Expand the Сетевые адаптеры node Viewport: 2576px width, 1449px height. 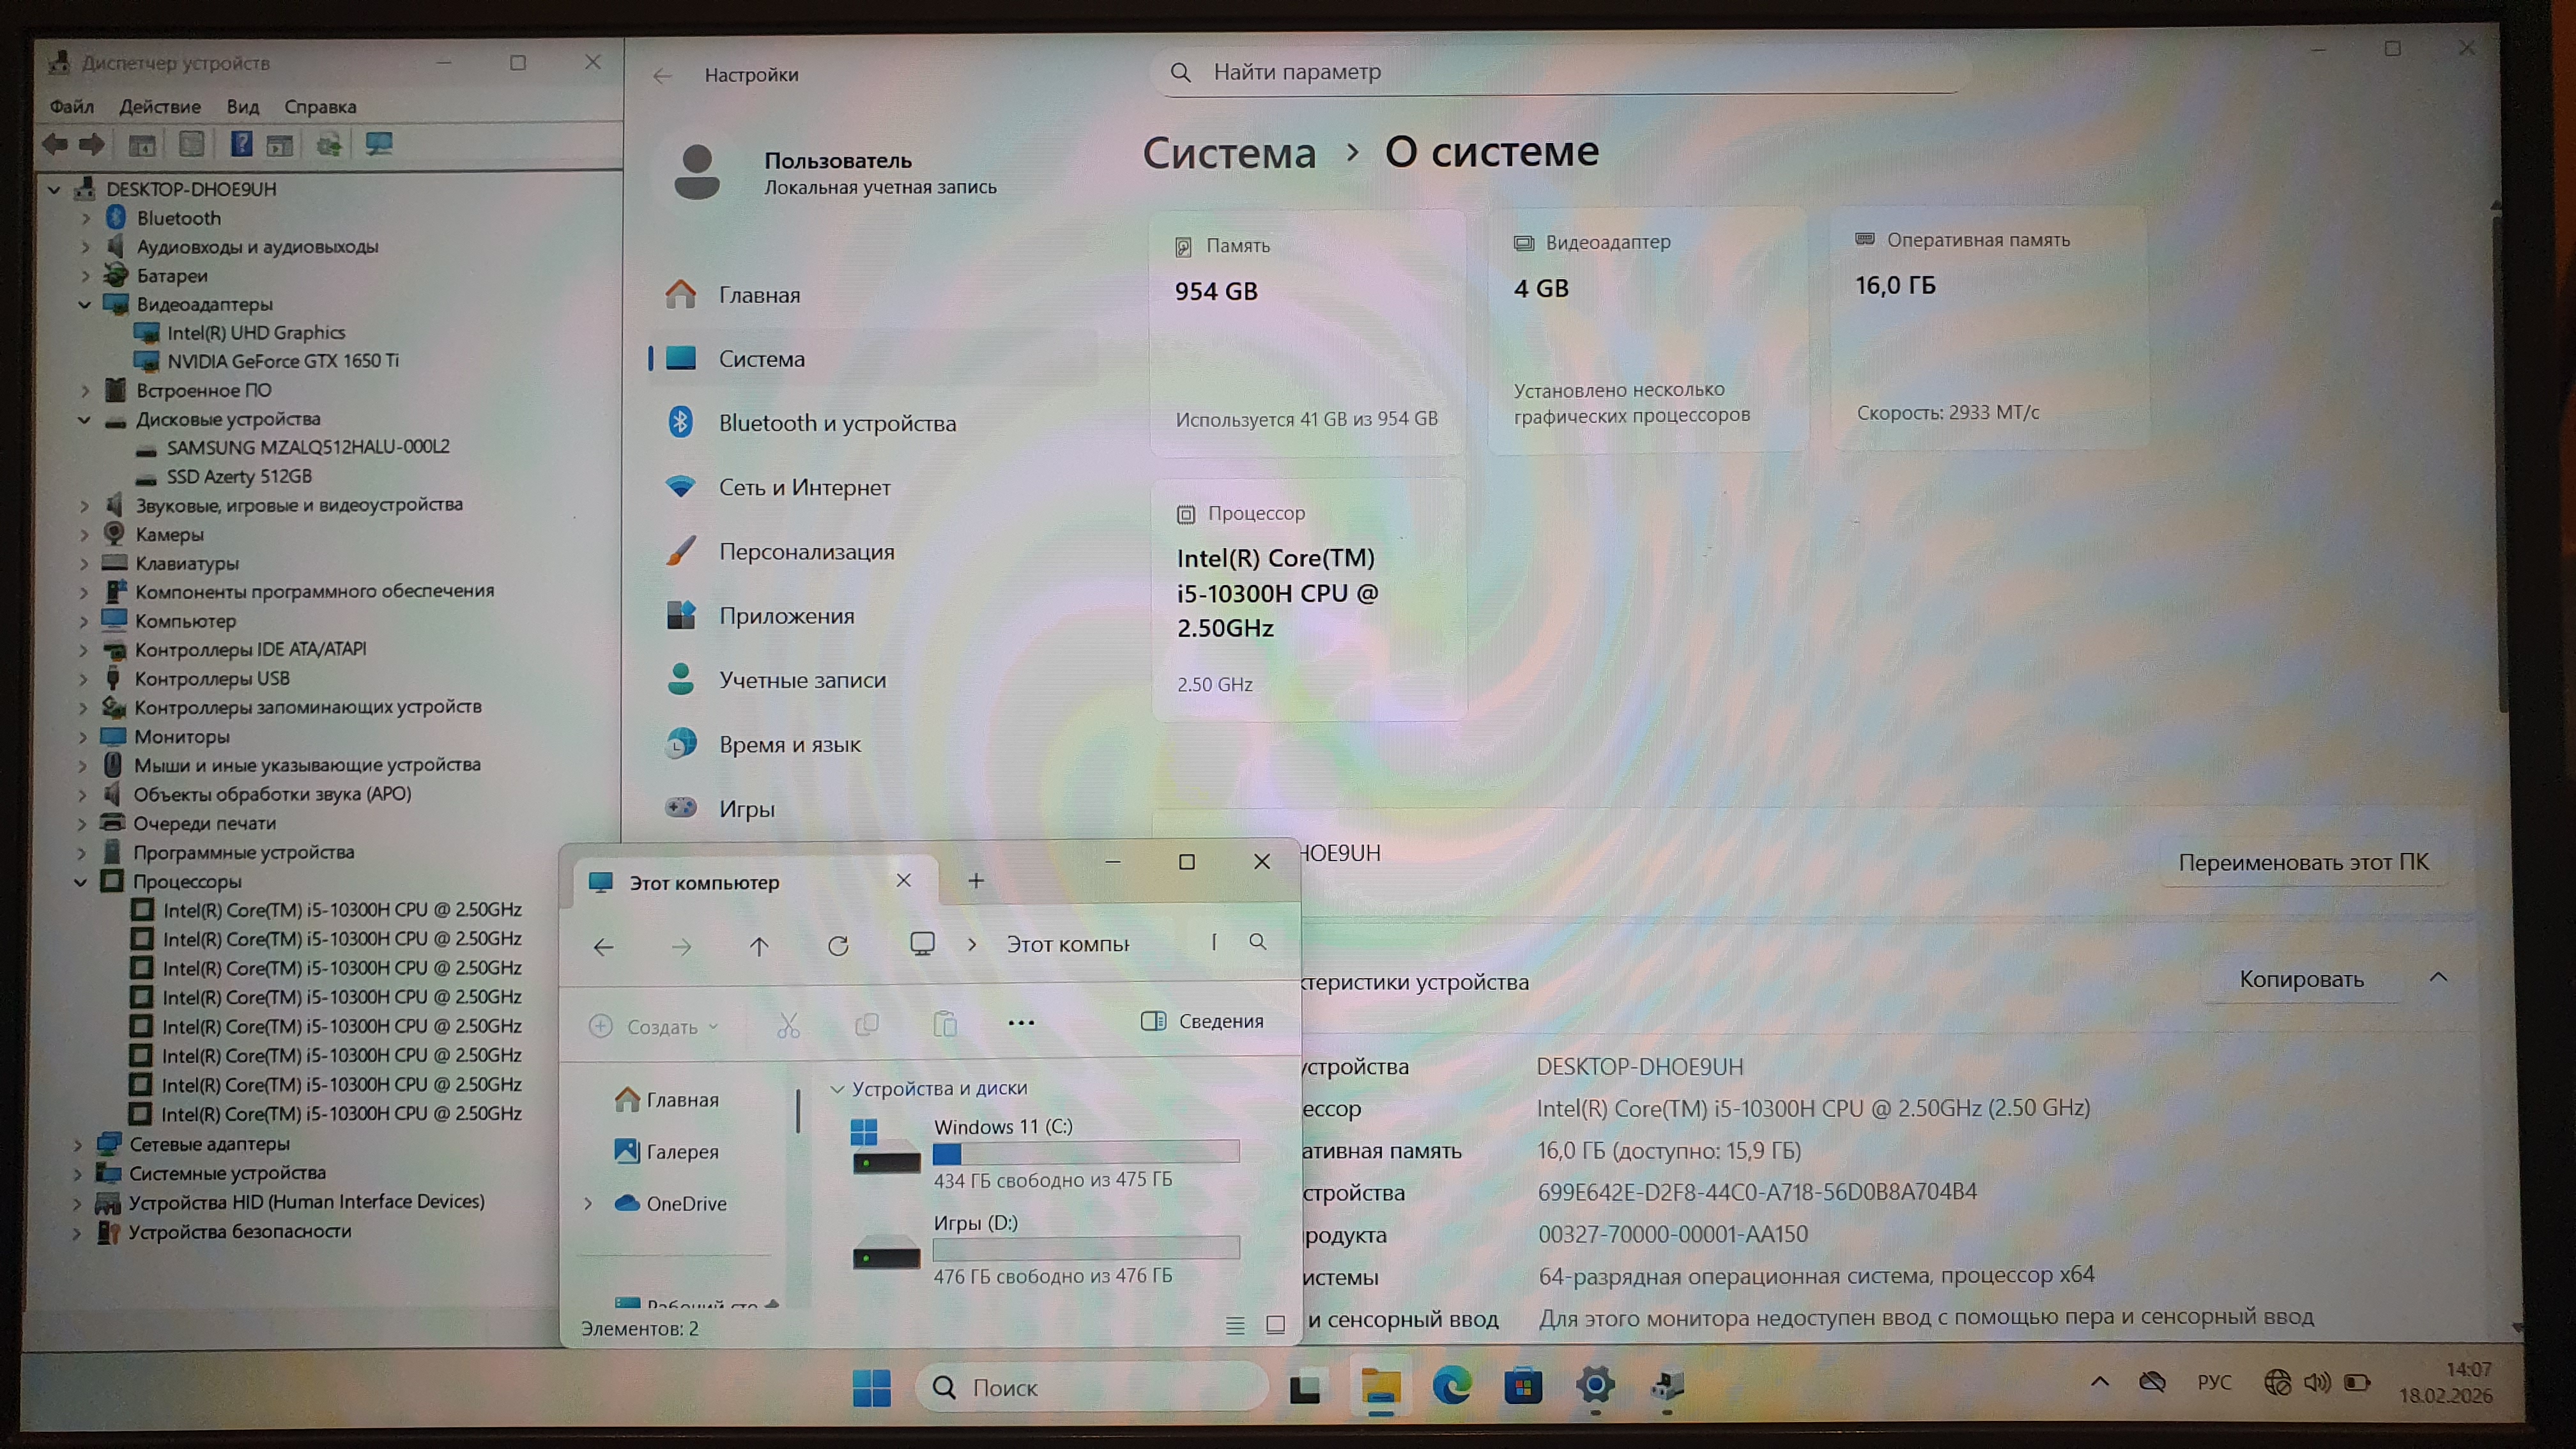coord(78,1144)
